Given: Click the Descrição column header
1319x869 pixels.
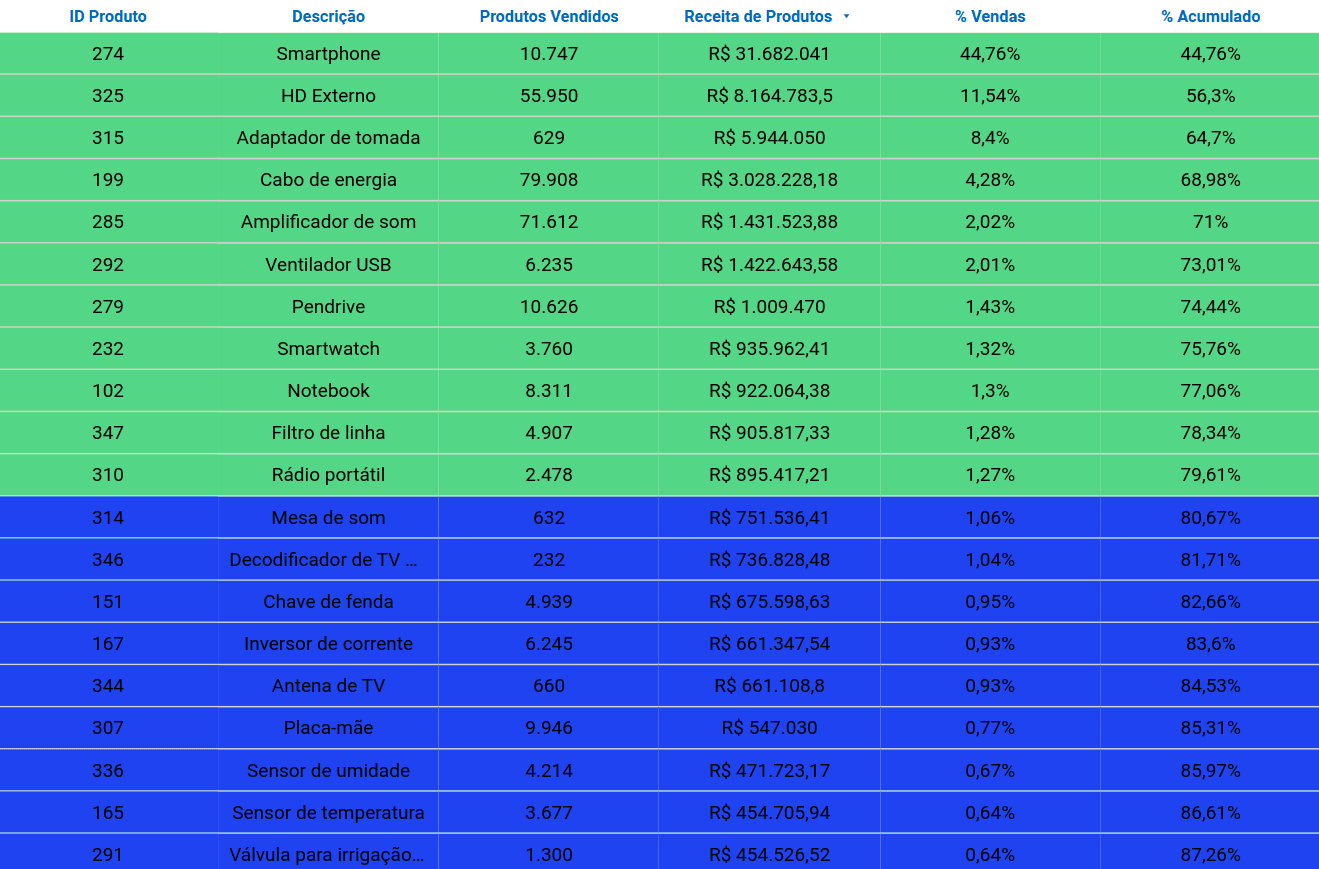Looking at the screenshot, I should [x=328, y=16].
